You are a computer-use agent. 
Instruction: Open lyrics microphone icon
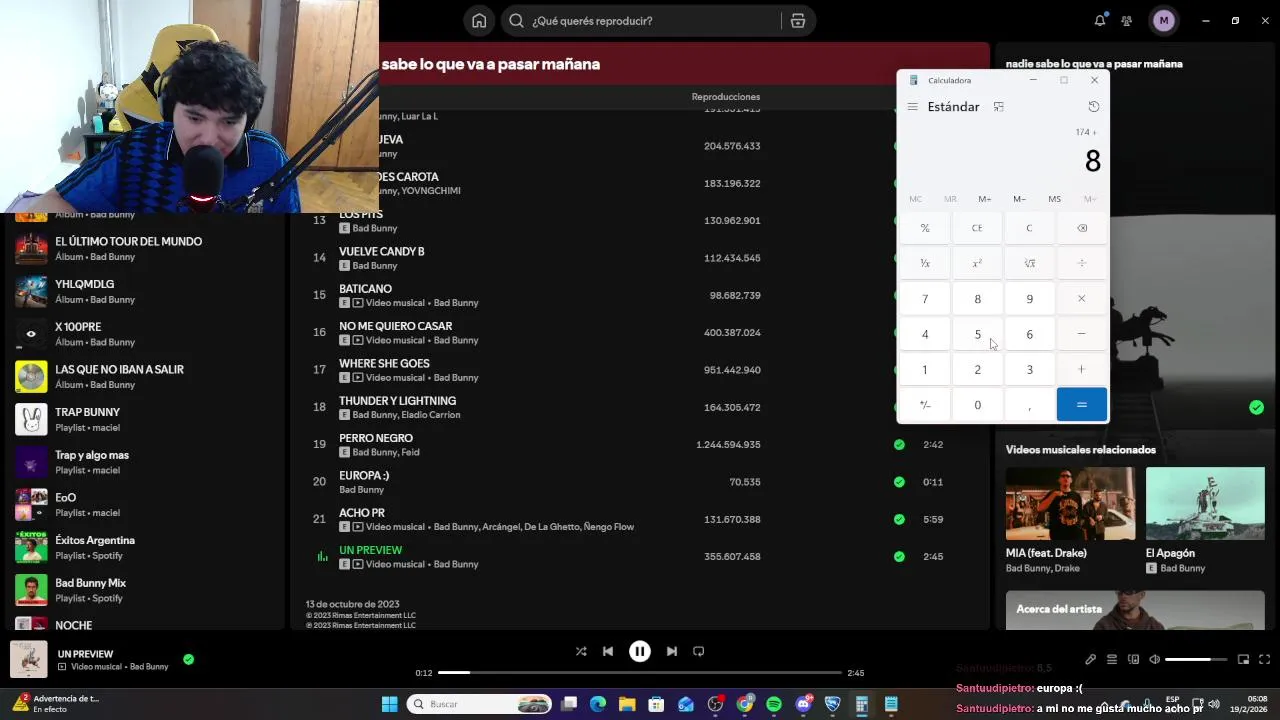[x=1091, y=660]
